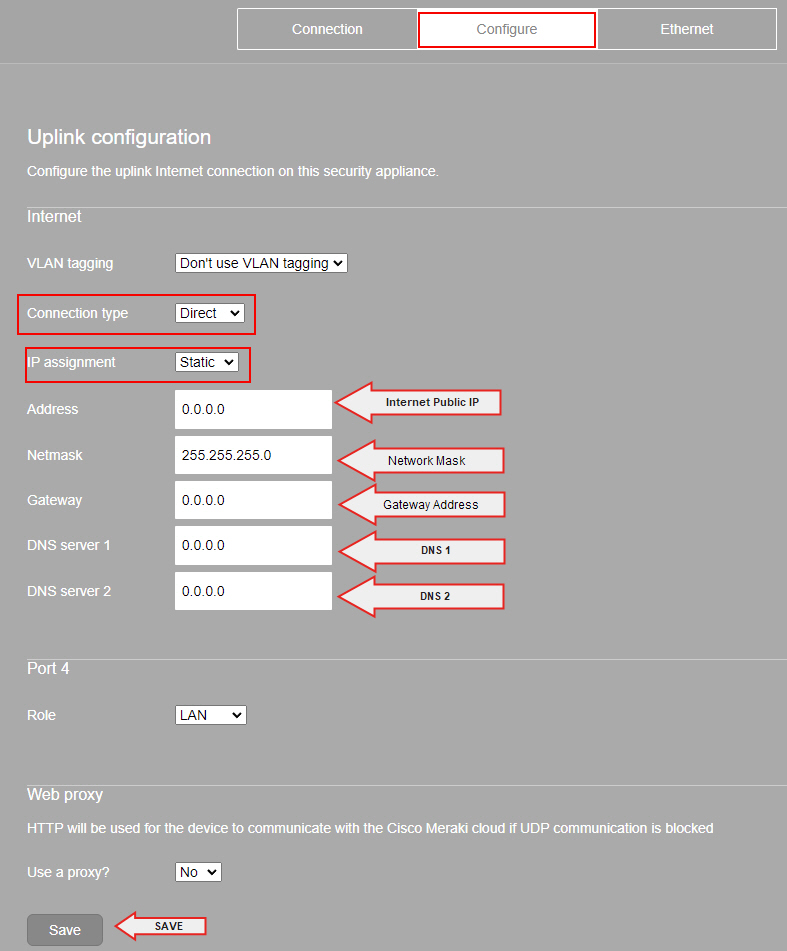Go to the Ethernet tab
The width and height of the screenshot is (787, 951).
click(686, 29)
